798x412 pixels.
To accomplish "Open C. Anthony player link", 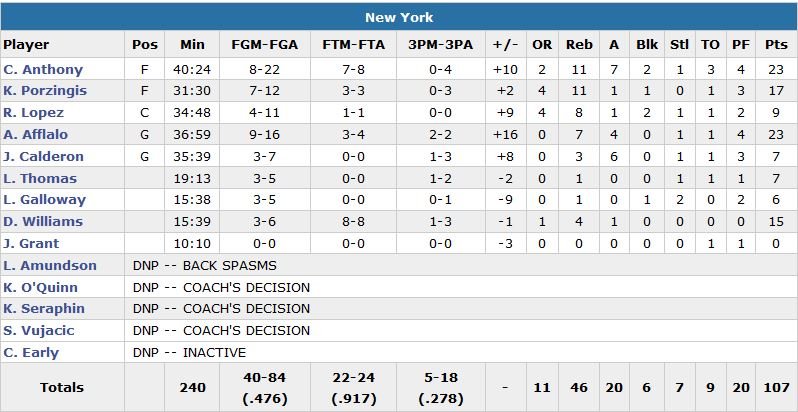I will (43, 70).
